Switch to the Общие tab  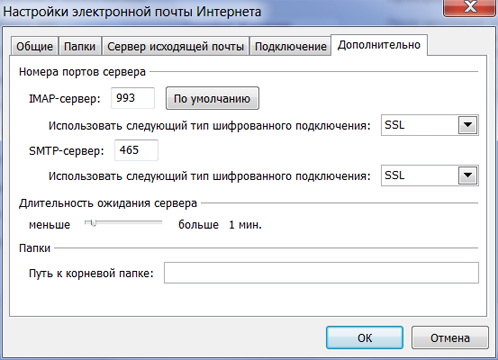pyautogui.click(x=35, y=46)
